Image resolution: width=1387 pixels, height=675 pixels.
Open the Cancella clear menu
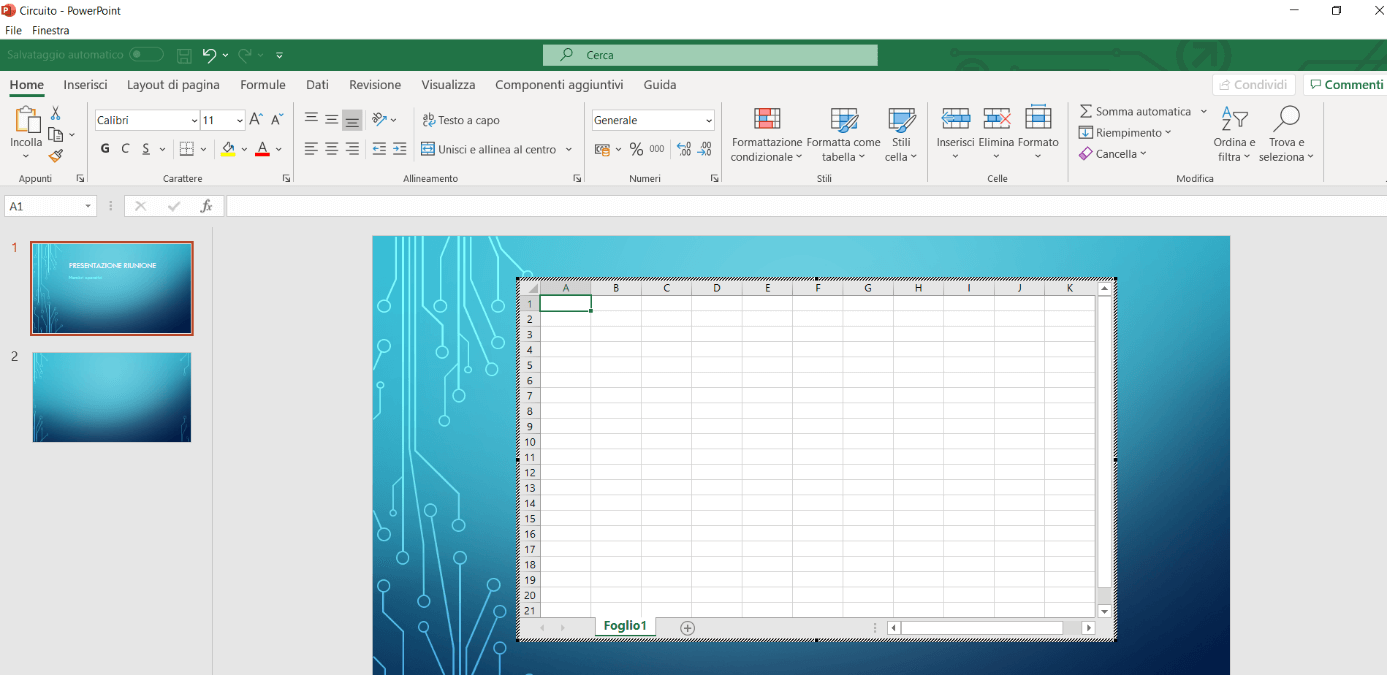tap(1113, 154)
